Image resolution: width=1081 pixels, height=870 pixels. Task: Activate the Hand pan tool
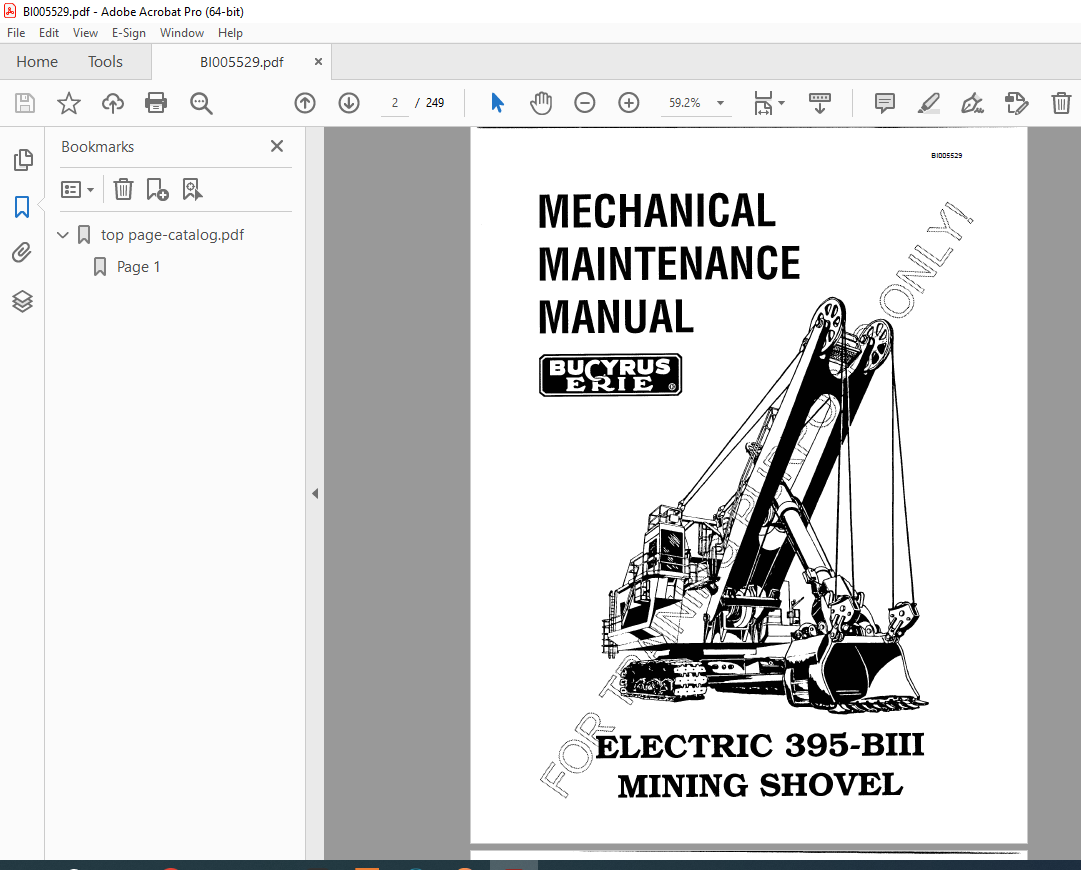(541, 103)
